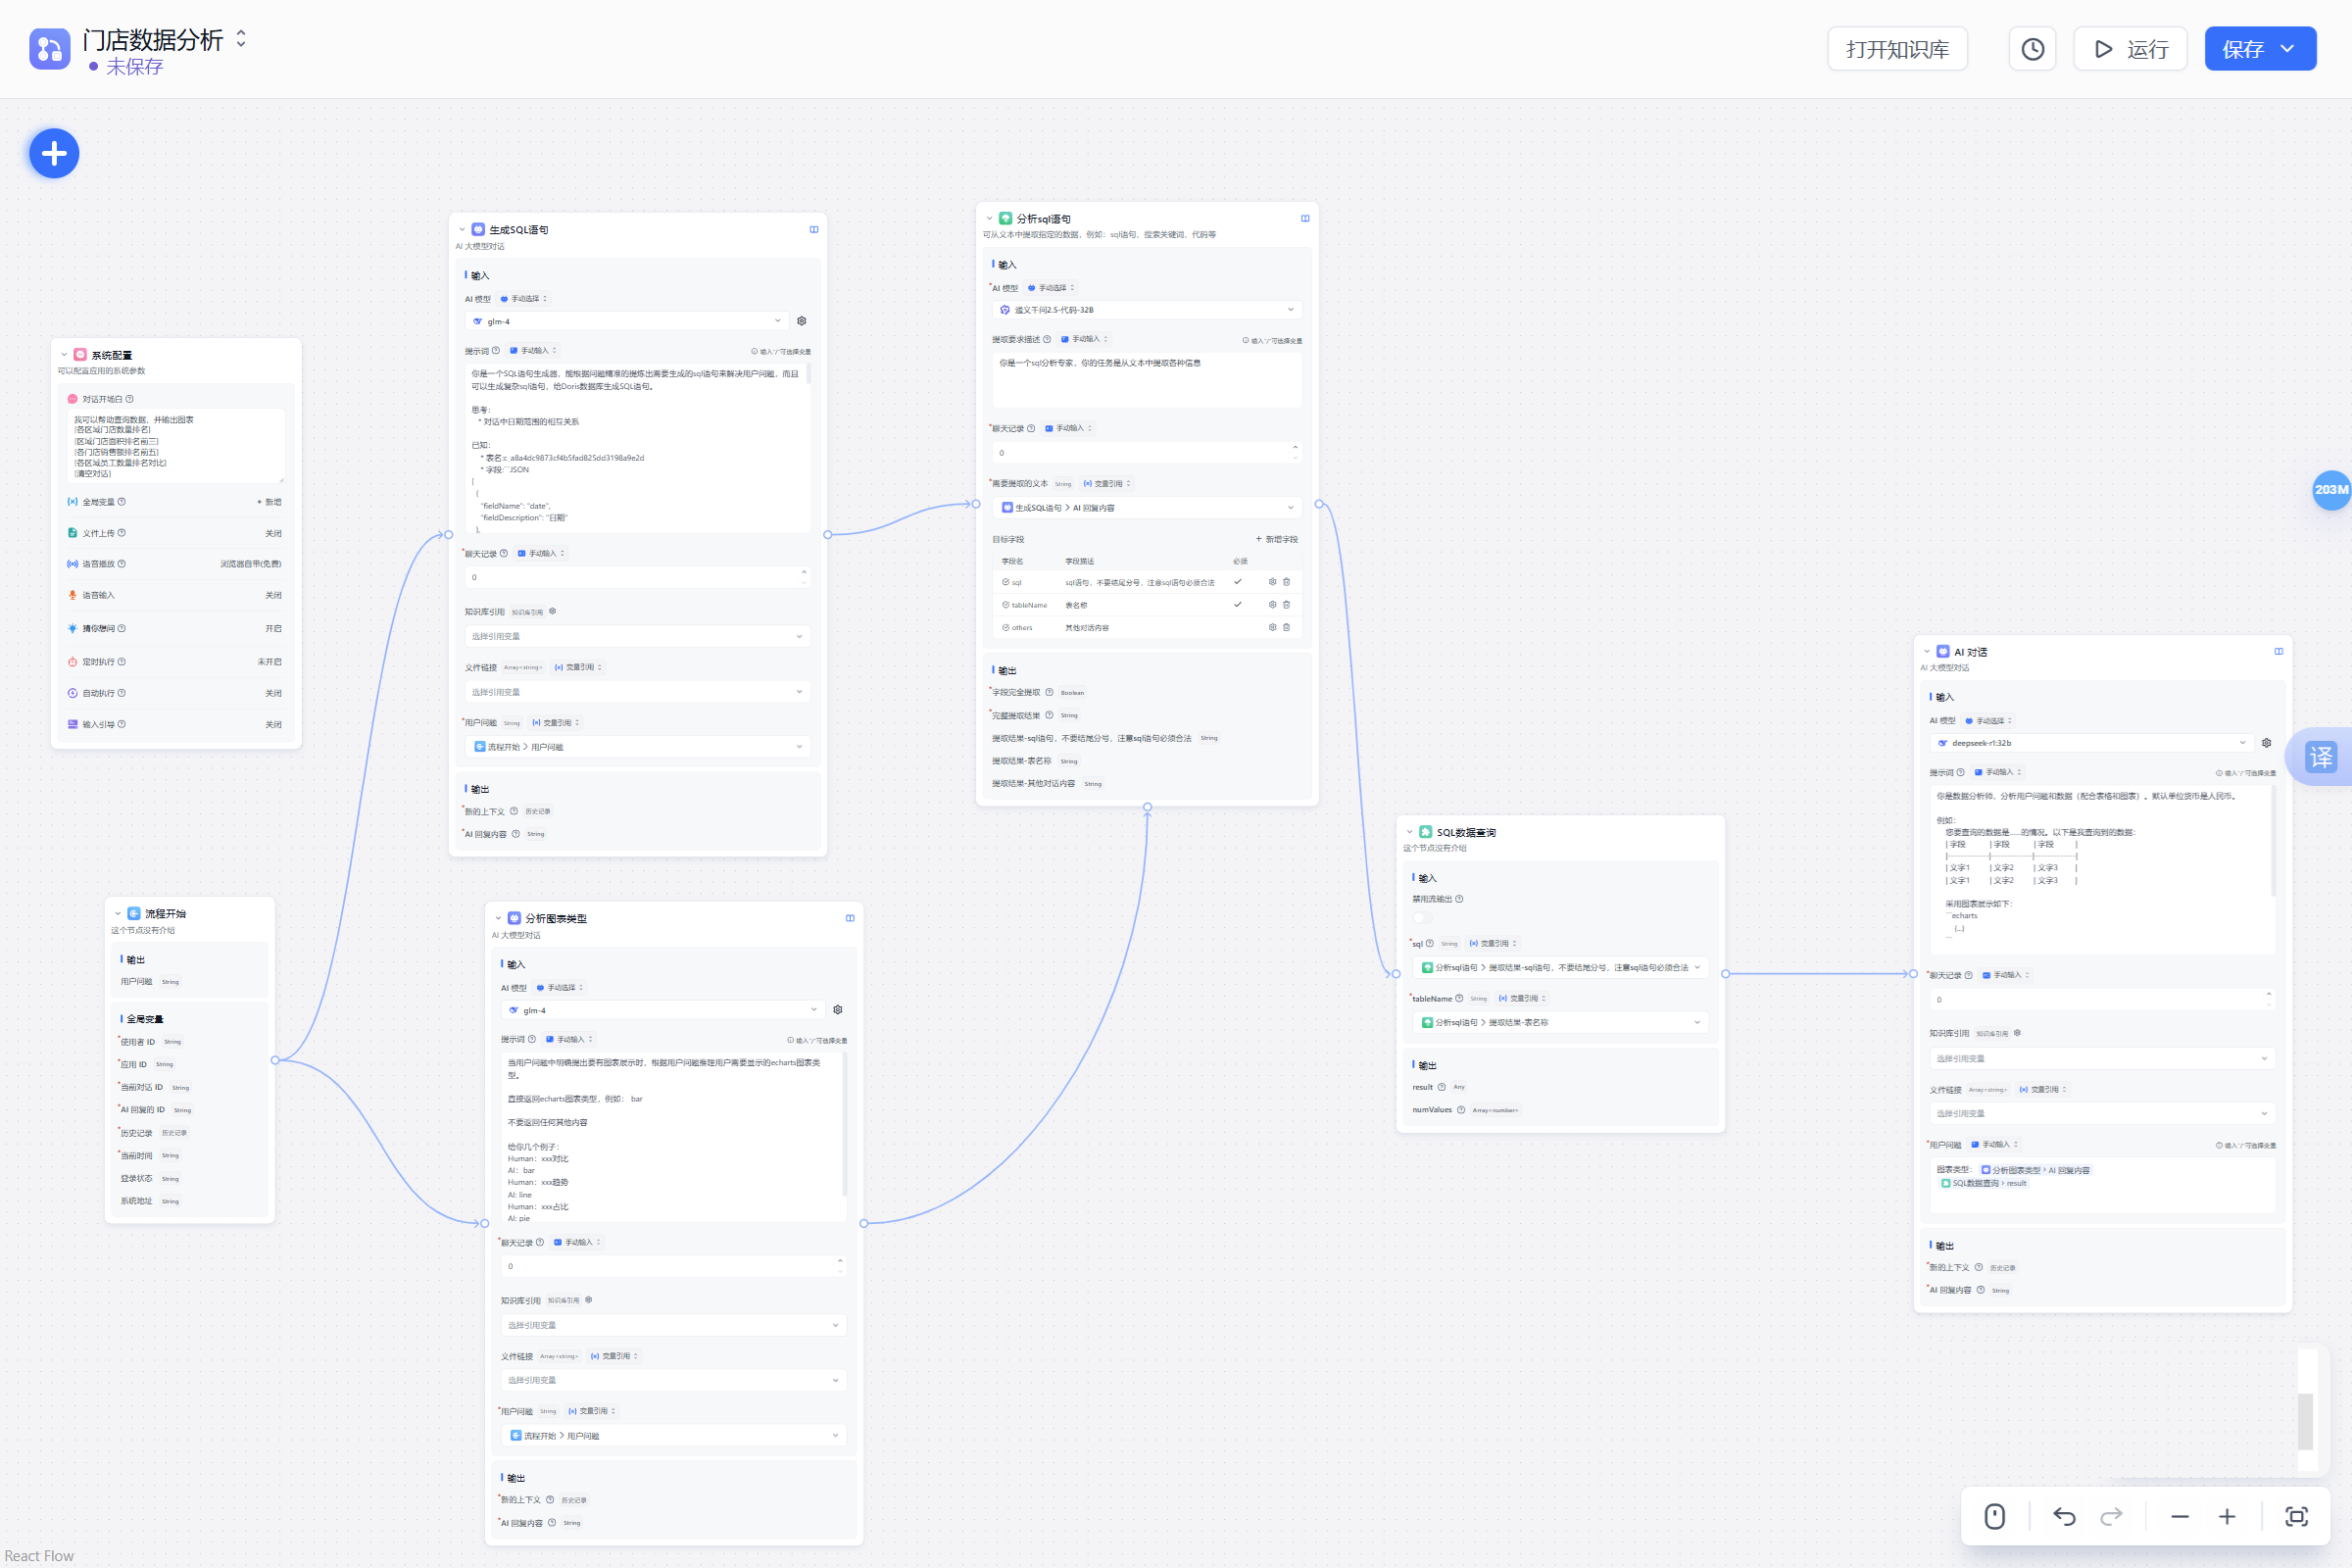2352x1568 pixels.
Task: Open the book icon of 分析sql语句 node
Action: (1305, 219)
